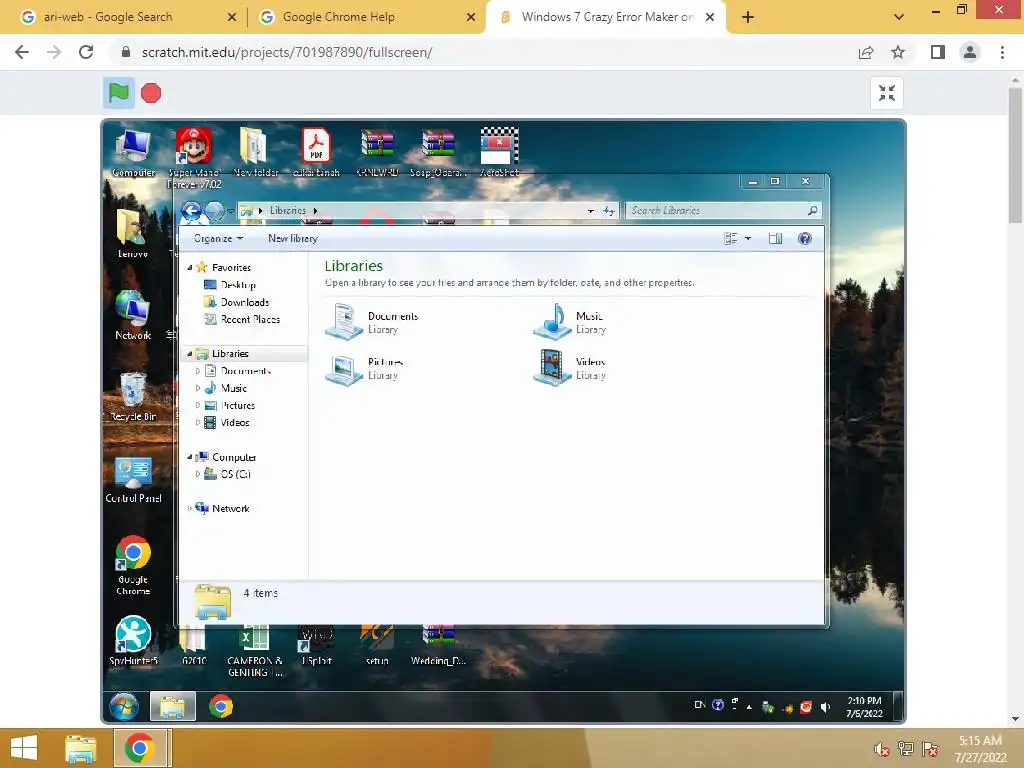Screen dimensions: 1024x768
Task: Toggle the preview pane button
Action: (775, 238)
